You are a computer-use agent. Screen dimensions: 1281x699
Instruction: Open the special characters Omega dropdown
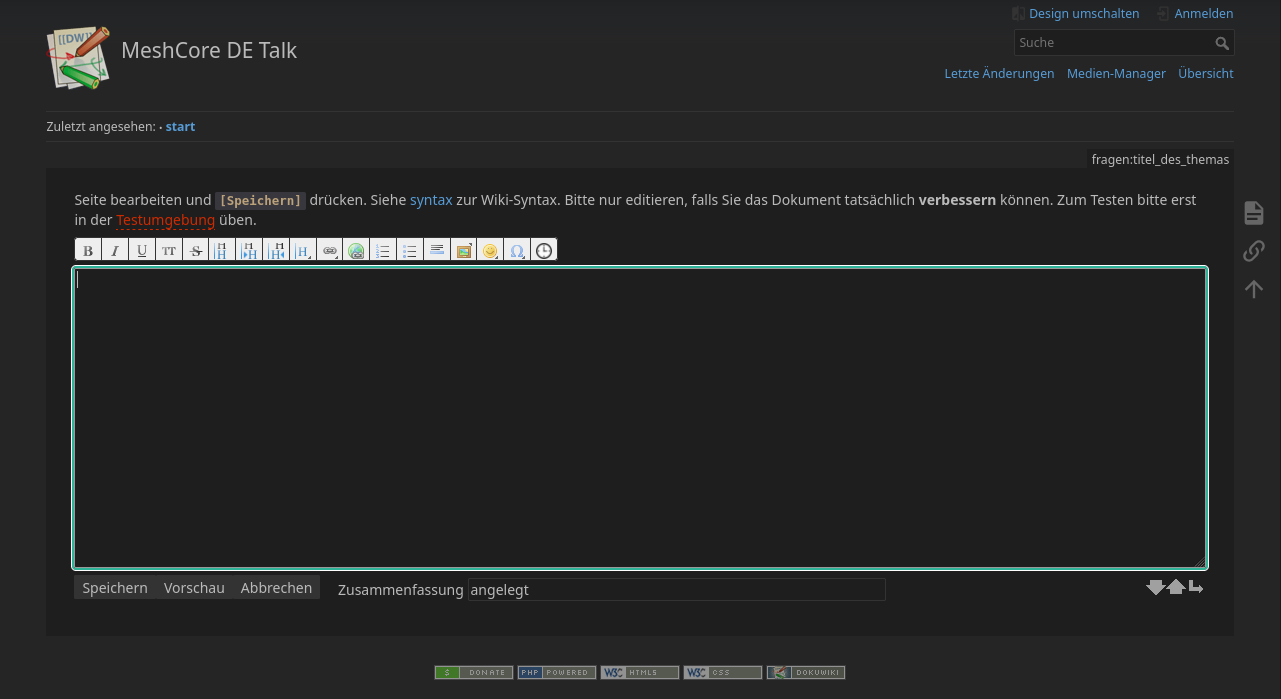click(x=517, y=250)
